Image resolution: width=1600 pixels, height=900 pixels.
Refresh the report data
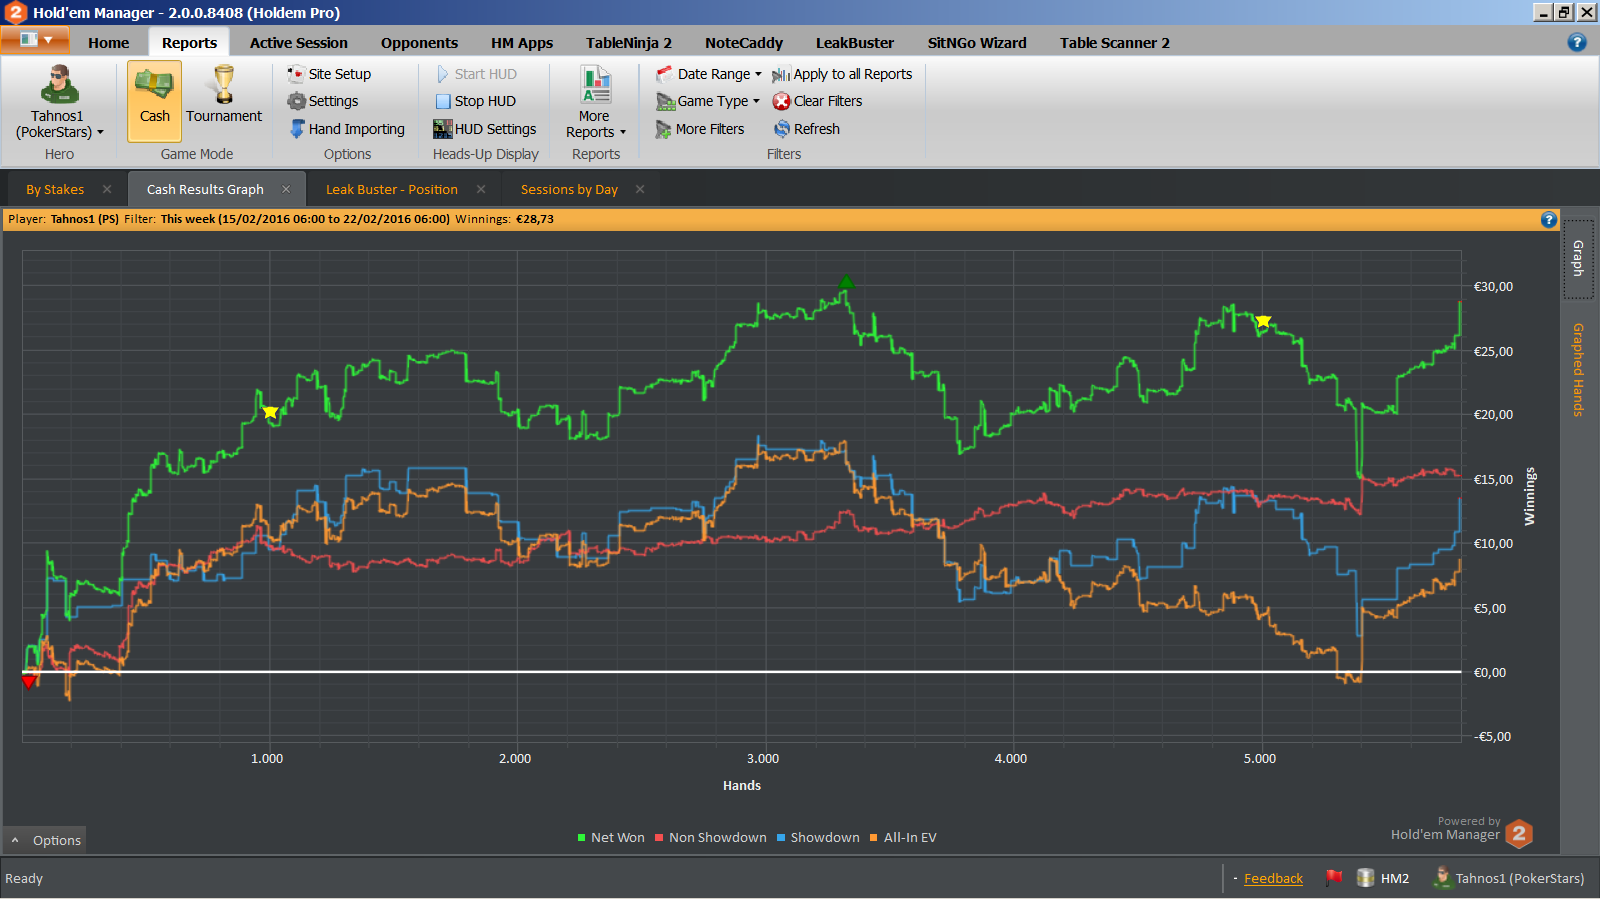click(x=806, y=129)
